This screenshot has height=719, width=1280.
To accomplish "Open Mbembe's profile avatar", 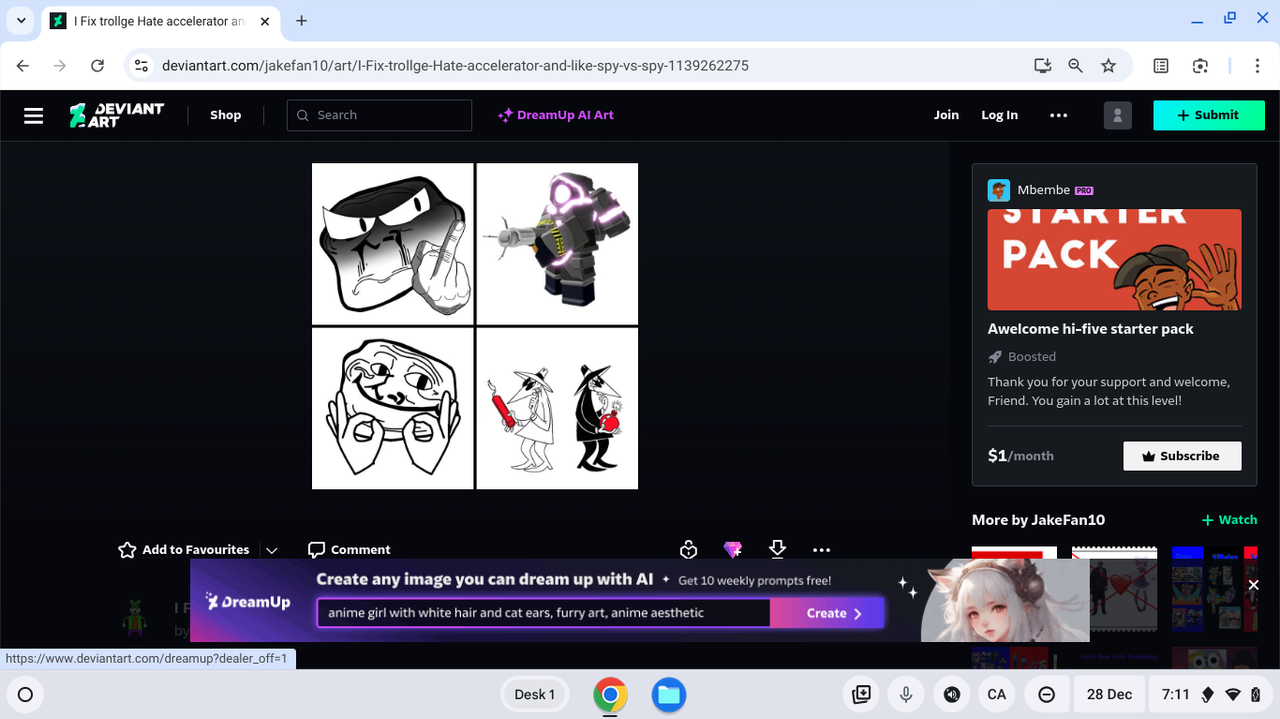I will pyautogui.click(x=998, y=190).
